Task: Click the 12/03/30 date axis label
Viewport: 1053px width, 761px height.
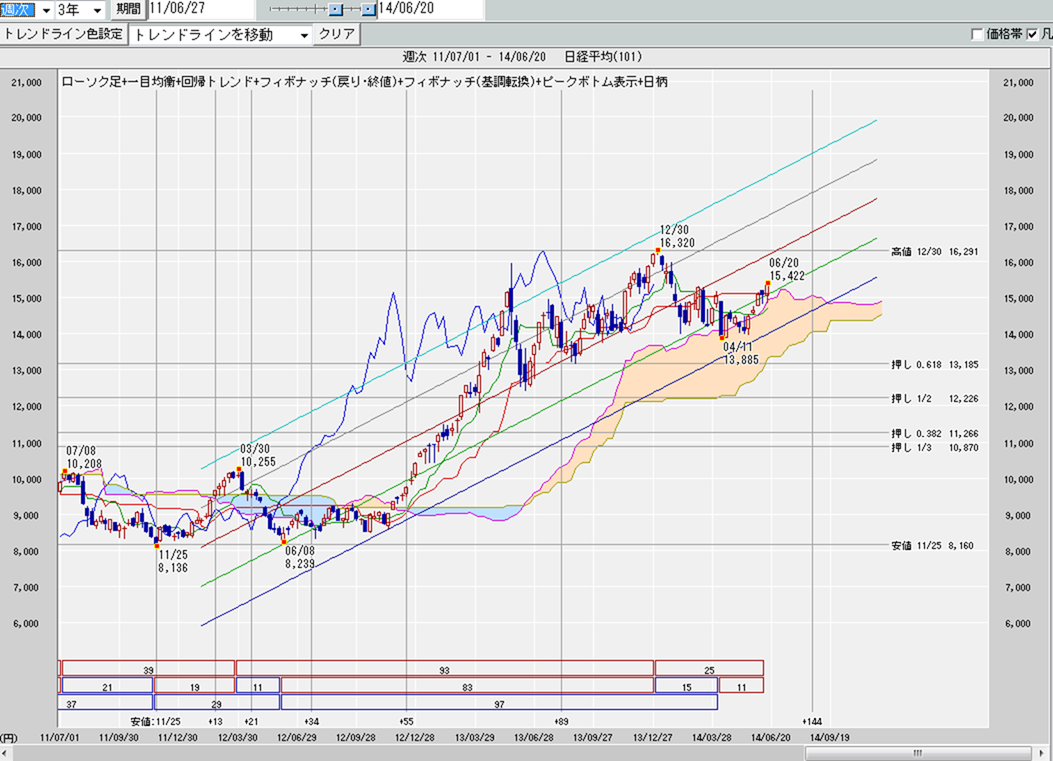Action: click(x=238, y=737)
